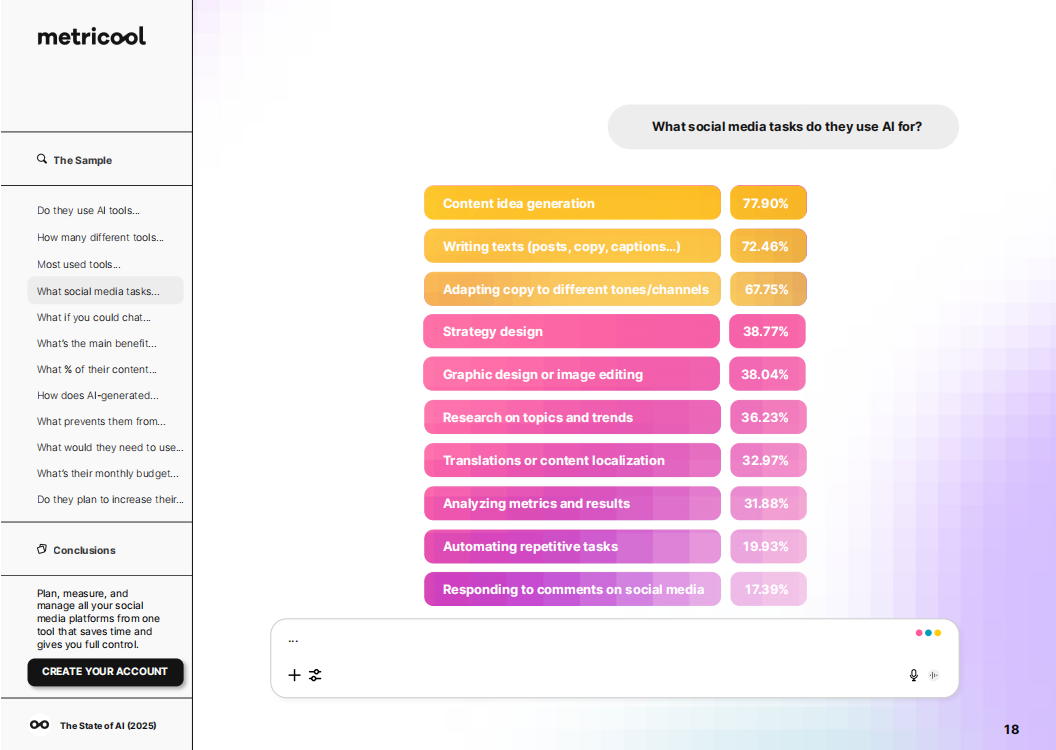This screenshot has height=750, width=1056.
Task: Open the 'Do they use AI tools...' section
Action: point(88,211)
